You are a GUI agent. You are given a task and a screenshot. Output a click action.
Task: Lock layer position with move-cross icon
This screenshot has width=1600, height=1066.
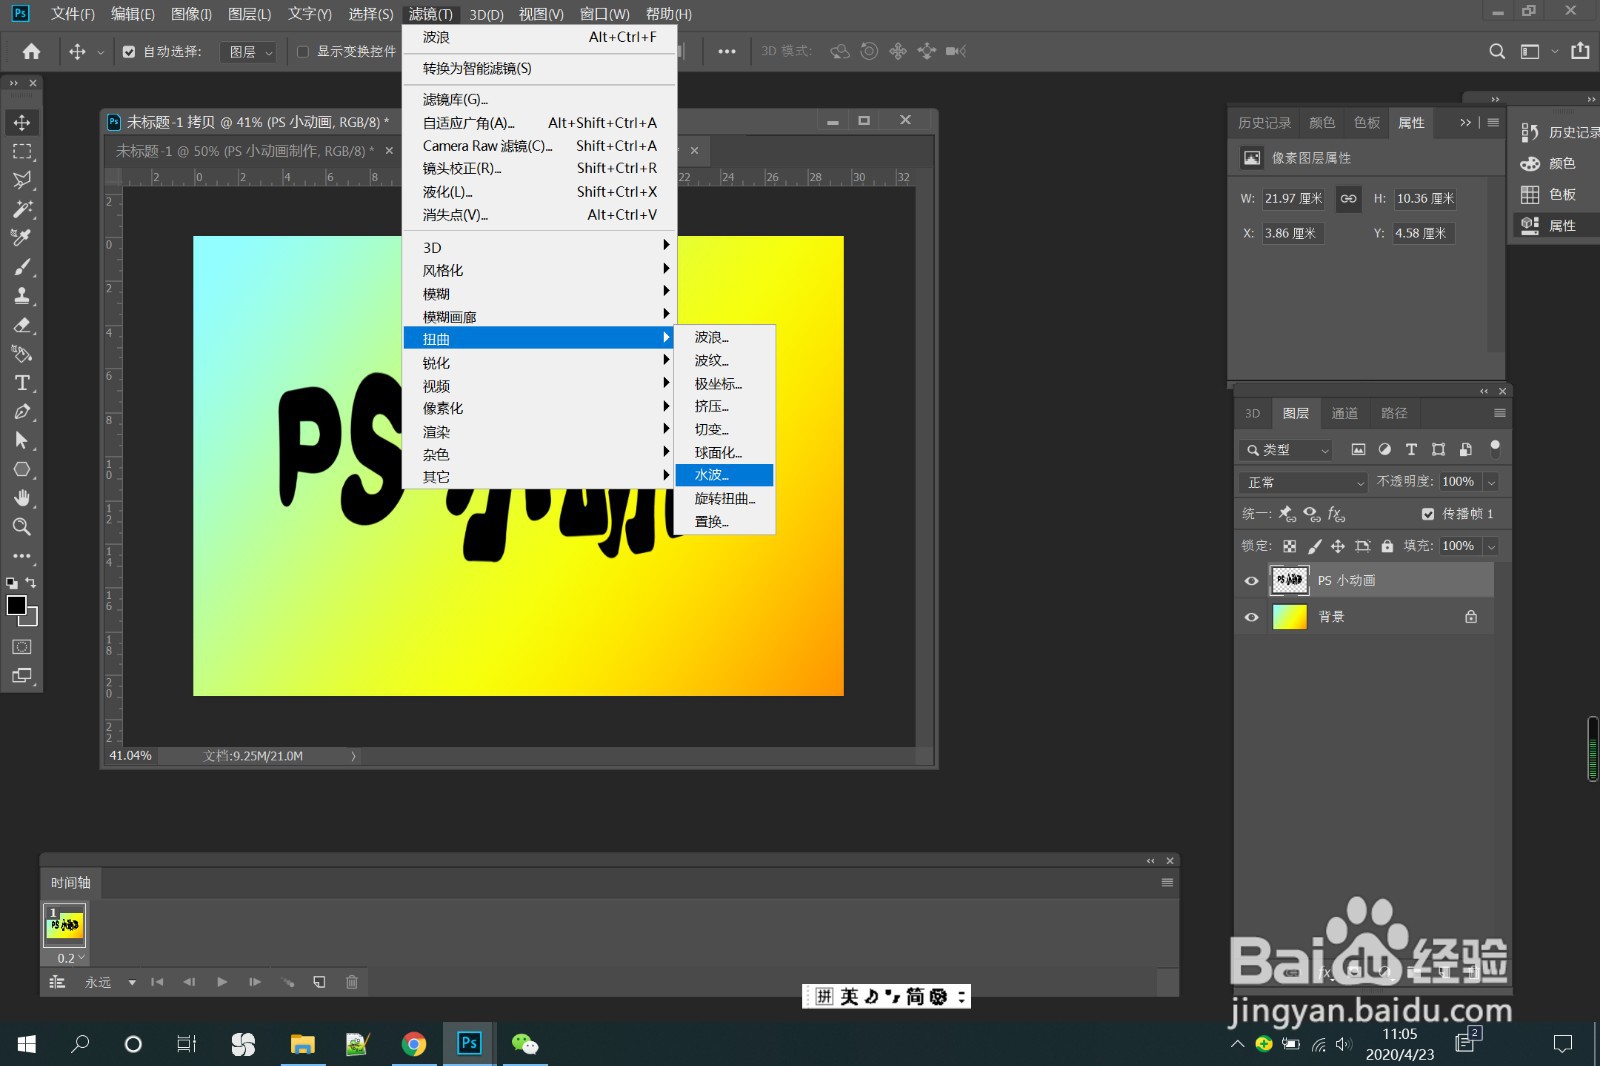(x=1338, y=546)
